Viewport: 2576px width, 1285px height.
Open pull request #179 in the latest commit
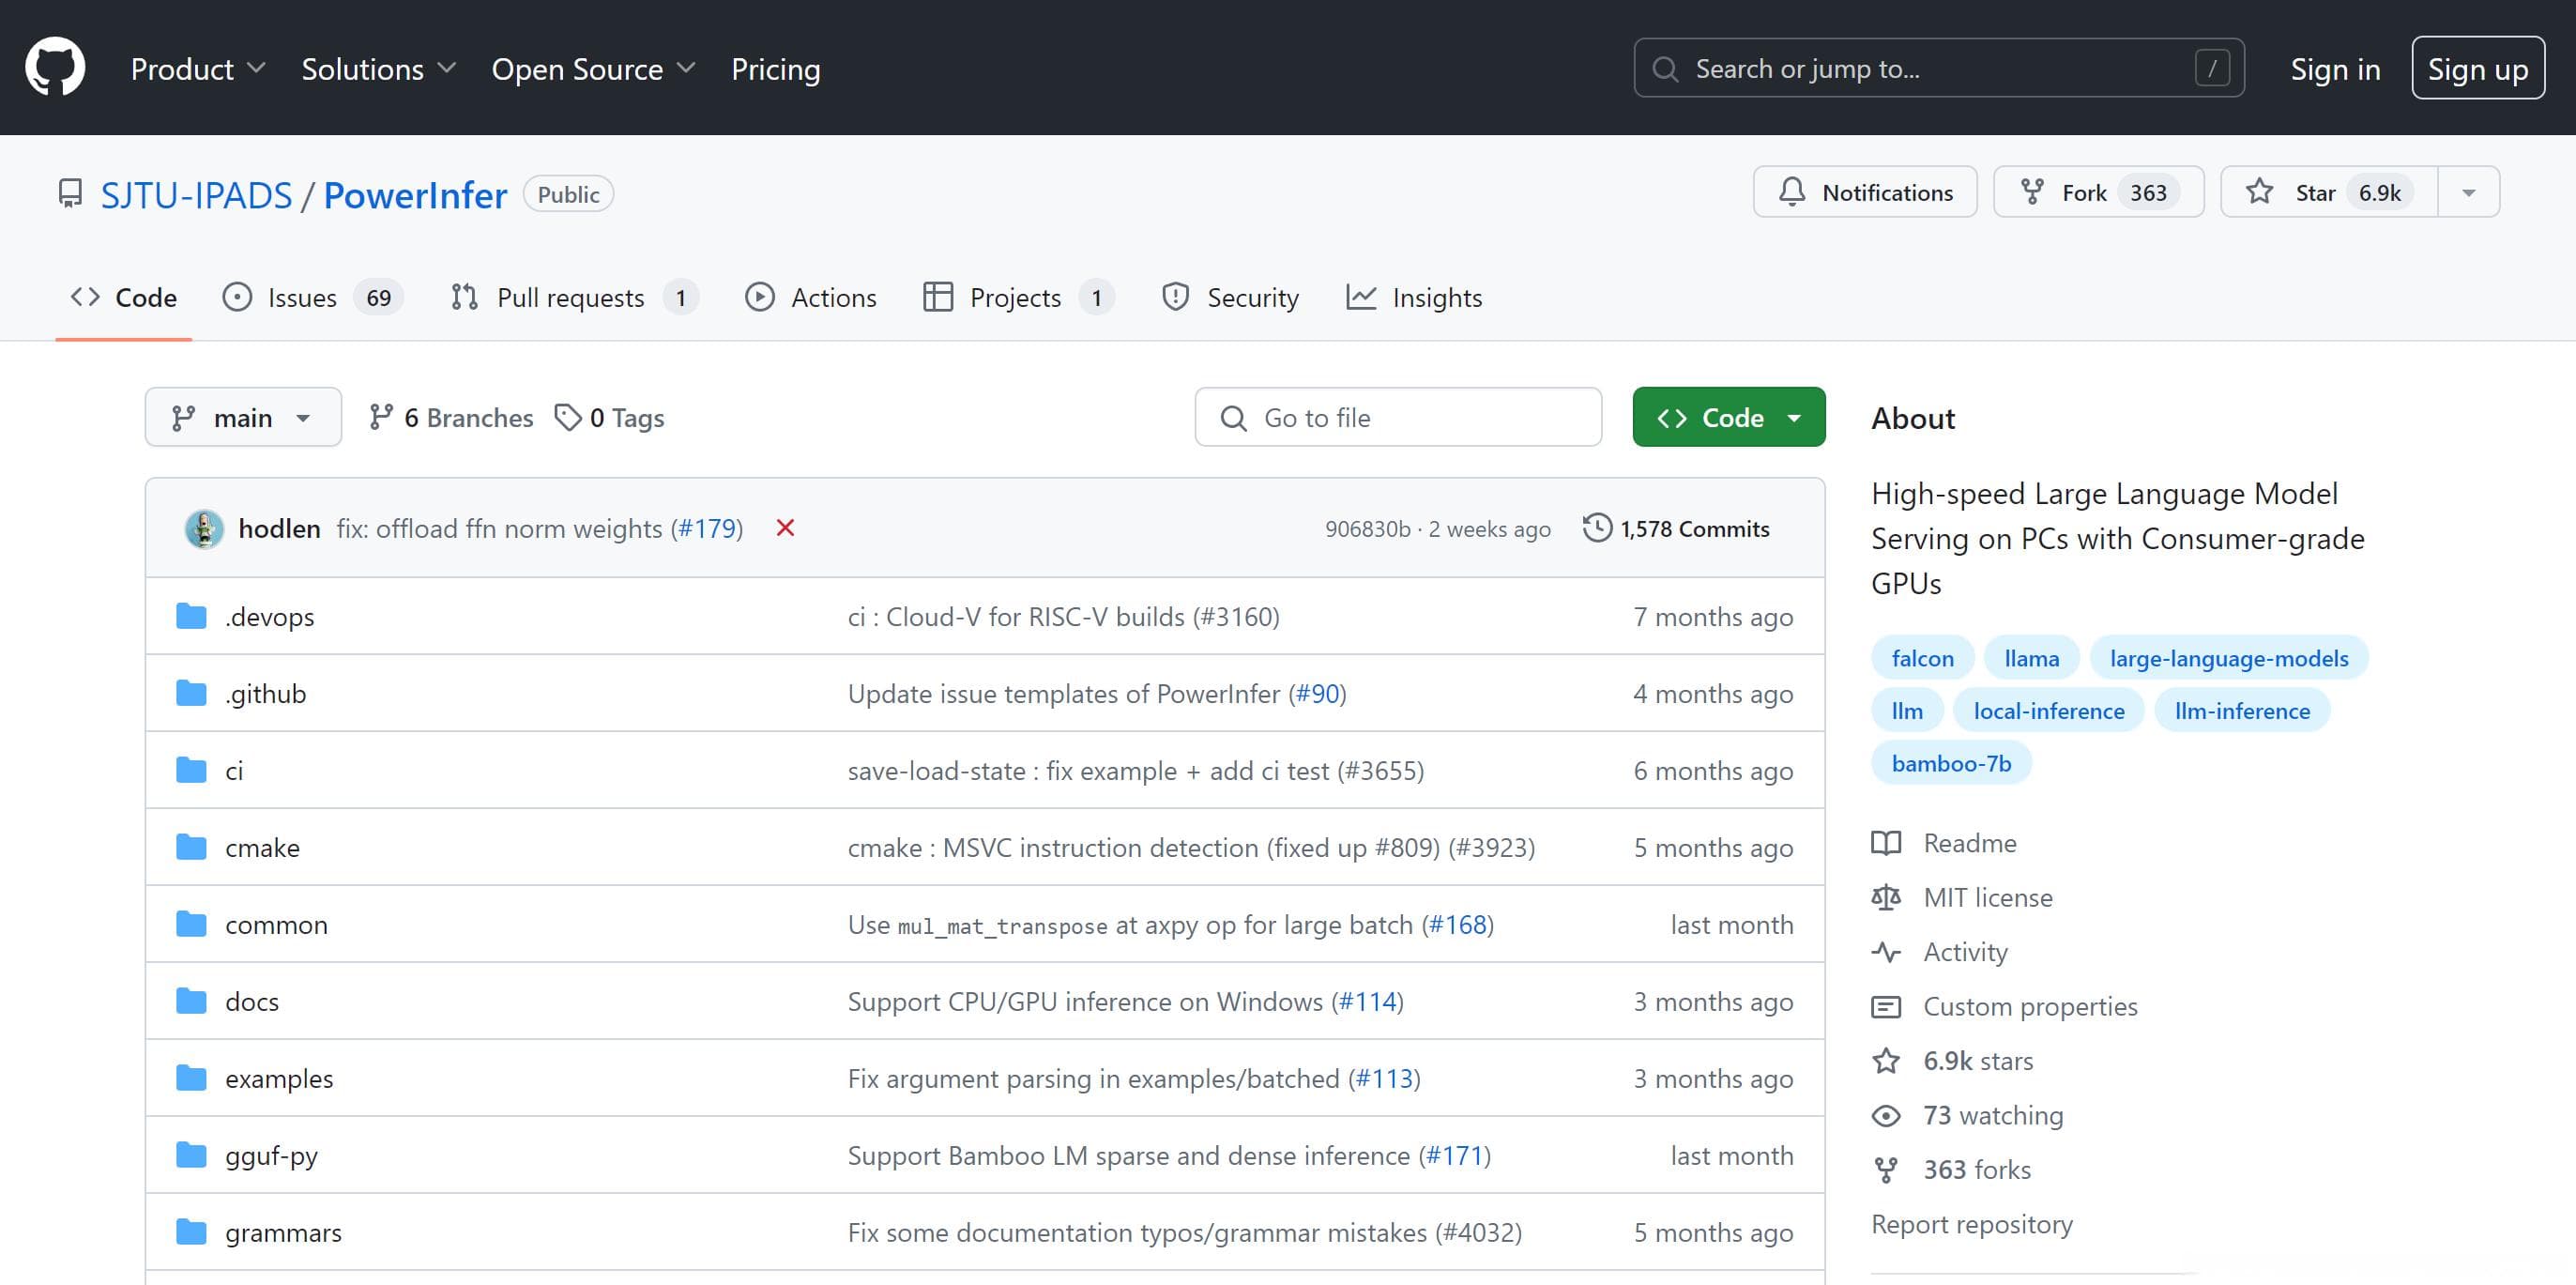tap(706, 528)
